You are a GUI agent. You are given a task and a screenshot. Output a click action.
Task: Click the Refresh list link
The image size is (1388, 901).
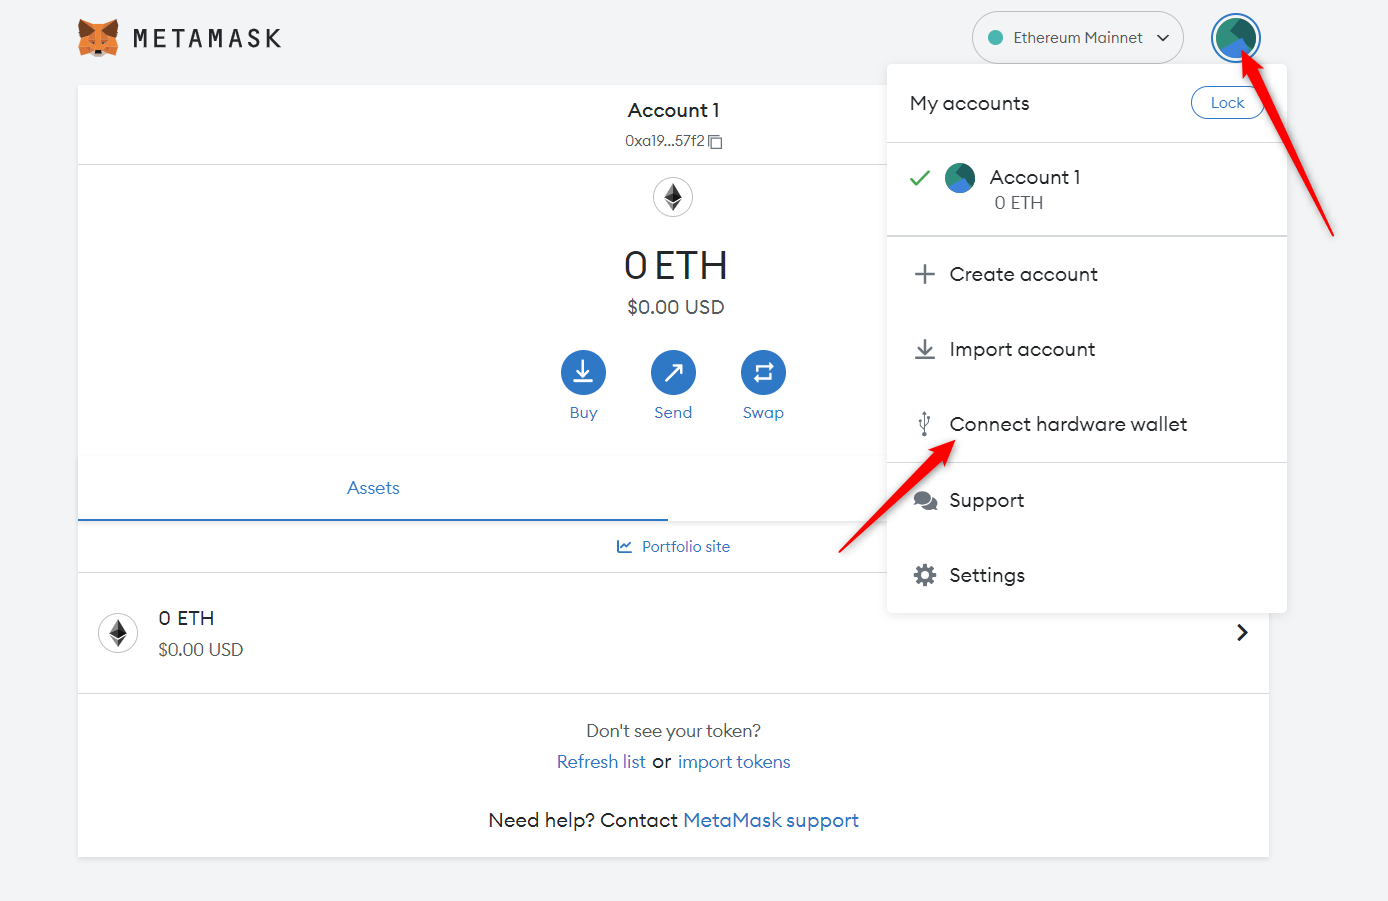click(601, 762)
